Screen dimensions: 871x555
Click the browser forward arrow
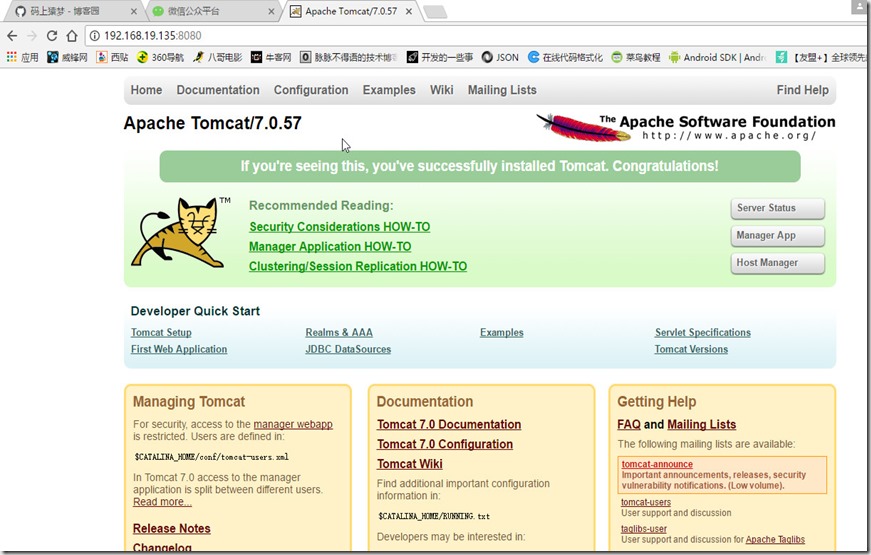point(32,36)
